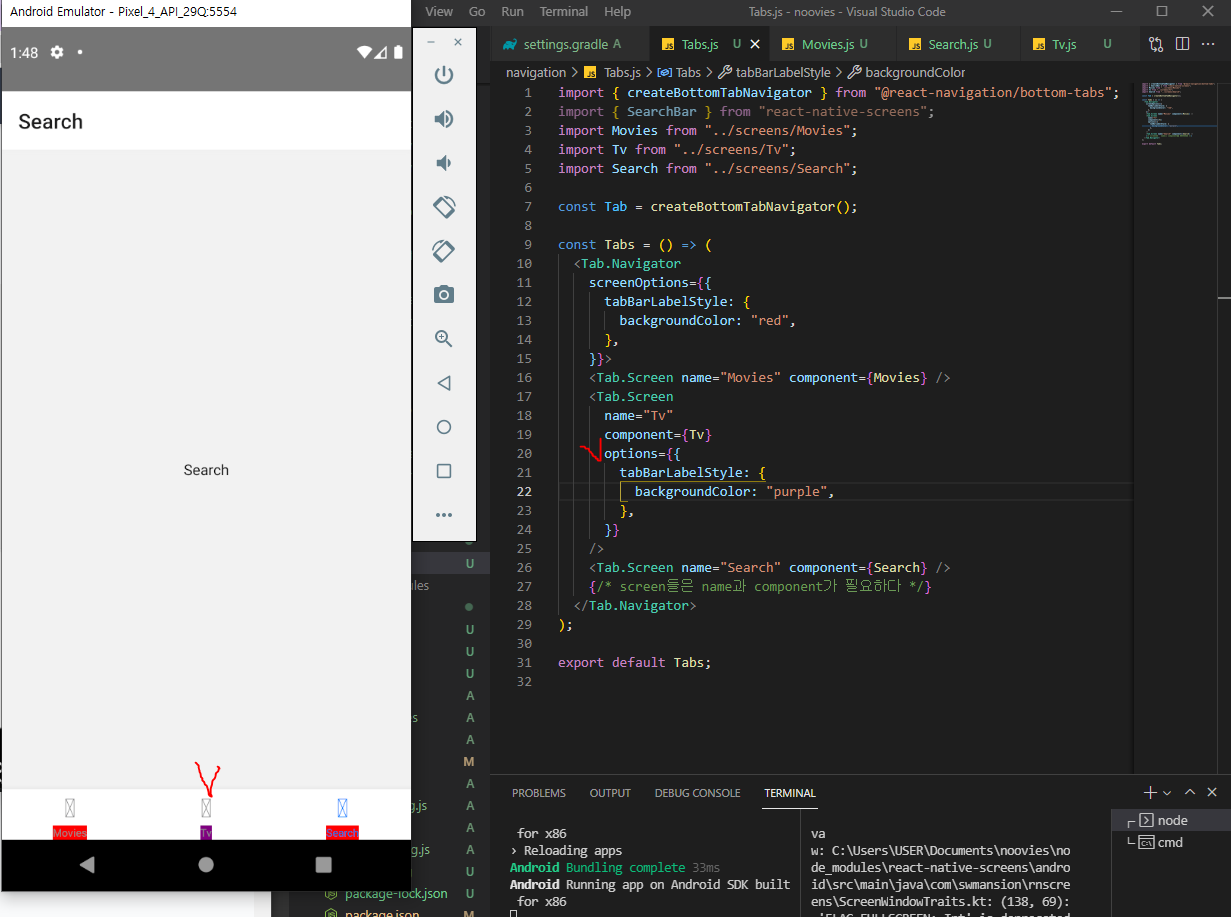Image resolution: width=1231 pixels, height=917 pixels.
Task: Switch to Search.js editor tab
Action: [x=960, y=44]
